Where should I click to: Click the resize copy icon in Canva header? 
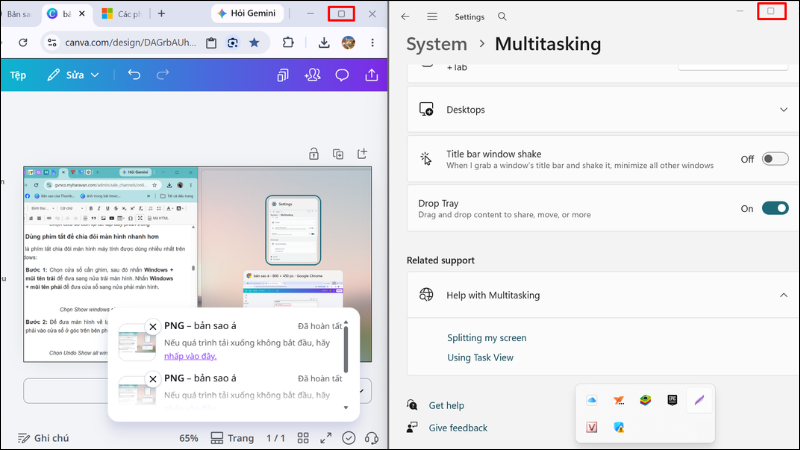[x=283, y=75]
